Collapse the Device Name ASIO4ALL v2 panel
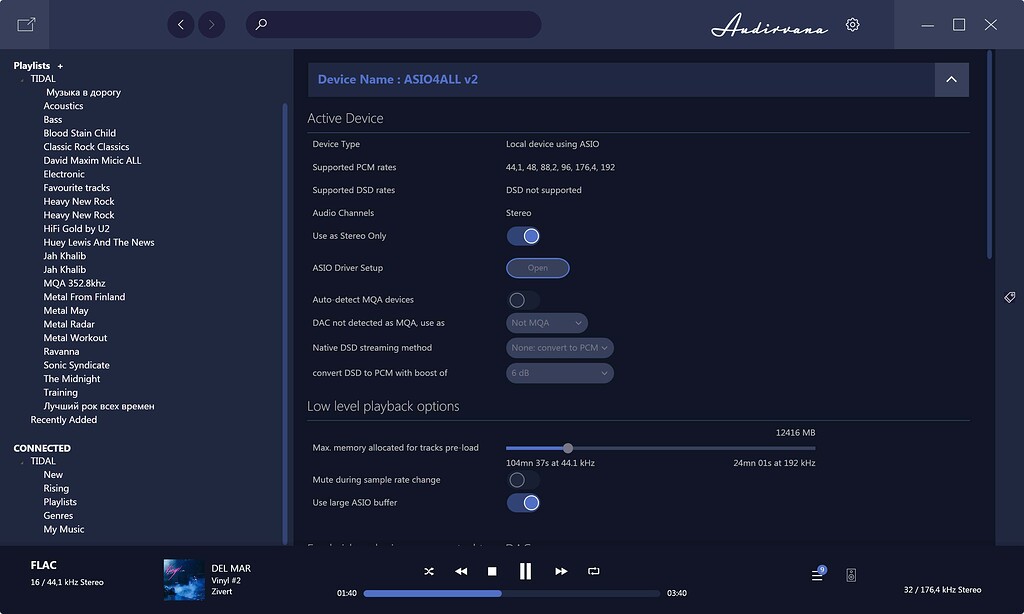Viewport: 1024px width, 614px height. pos(952,80)
